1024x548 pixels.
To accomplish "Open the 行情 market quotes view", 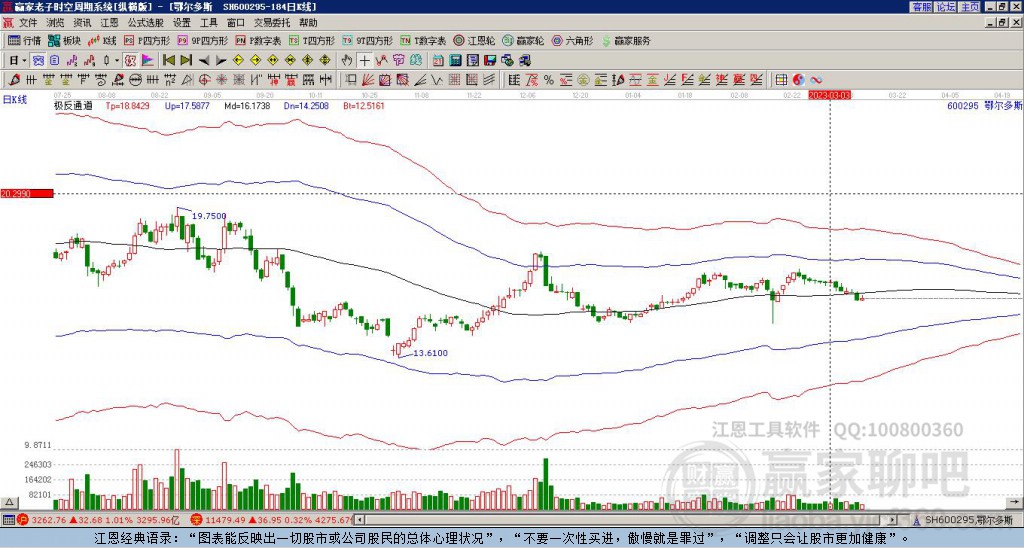I will (24, 41).
